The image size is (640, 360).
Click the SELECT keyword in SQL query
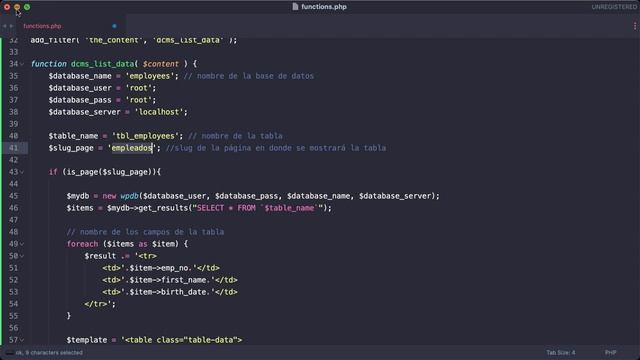coord(210,208)
